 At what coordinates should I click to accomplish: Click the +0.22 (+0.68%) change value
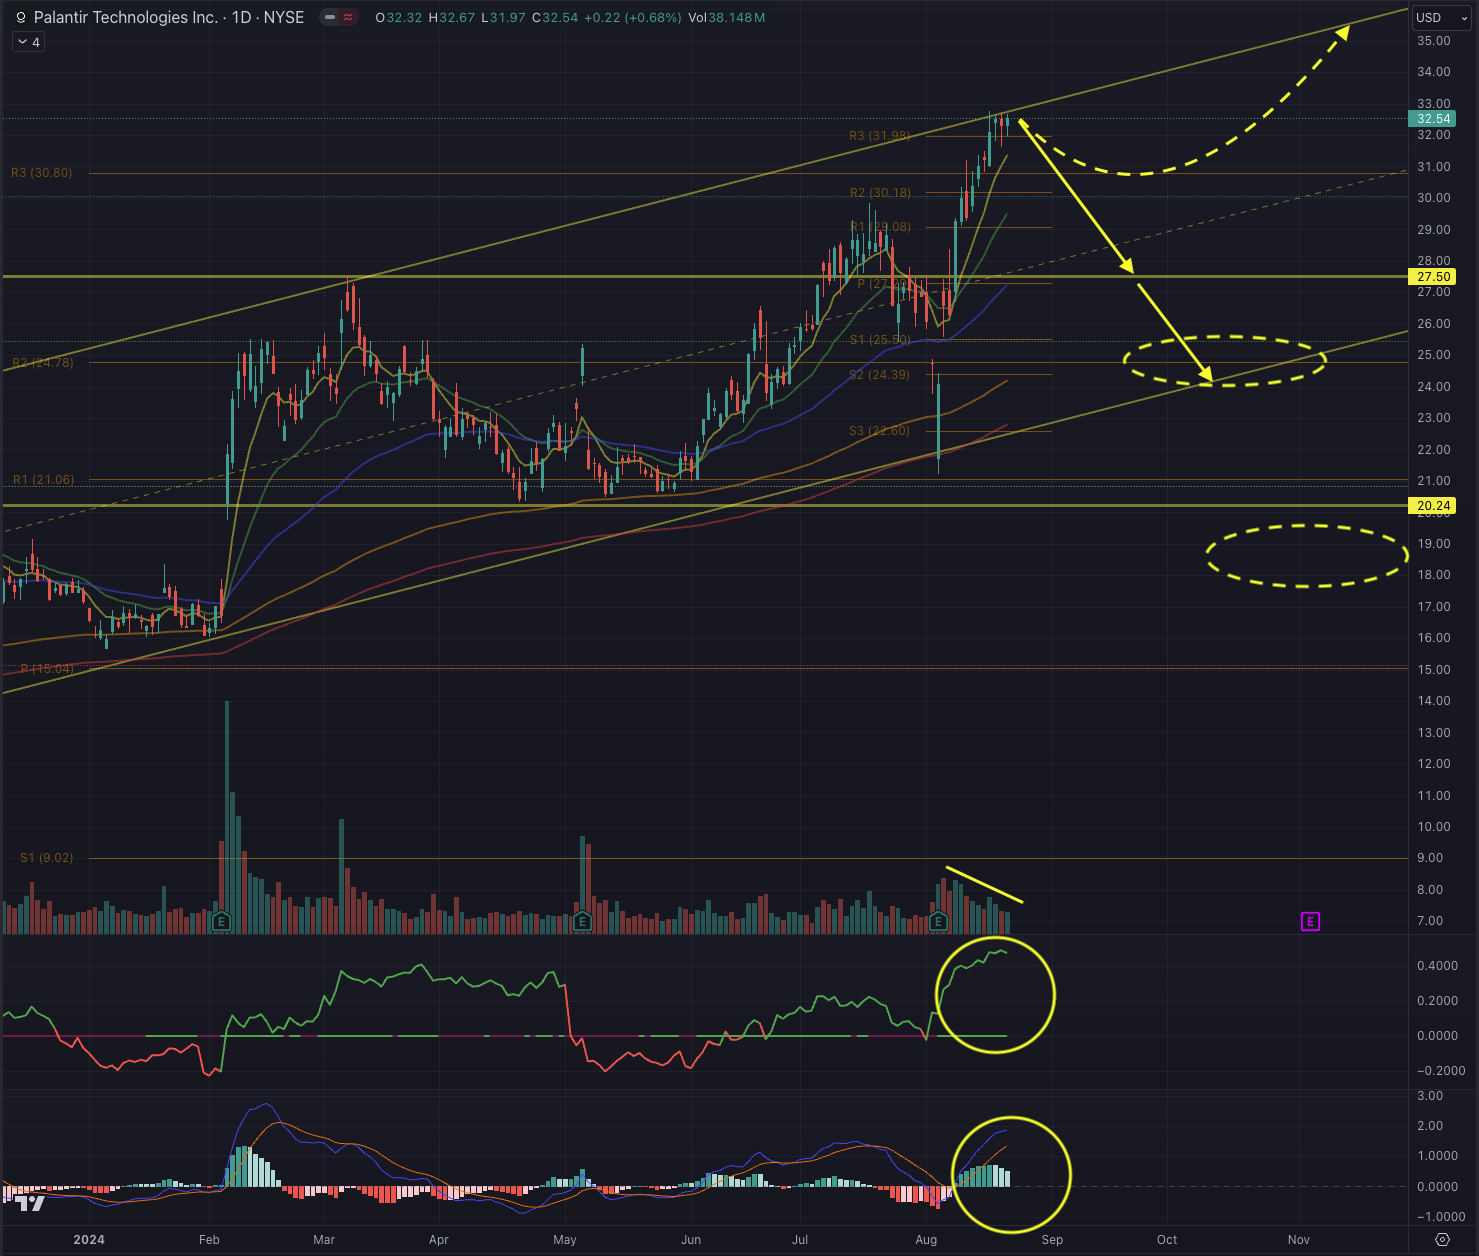click(x=633, y=18)
